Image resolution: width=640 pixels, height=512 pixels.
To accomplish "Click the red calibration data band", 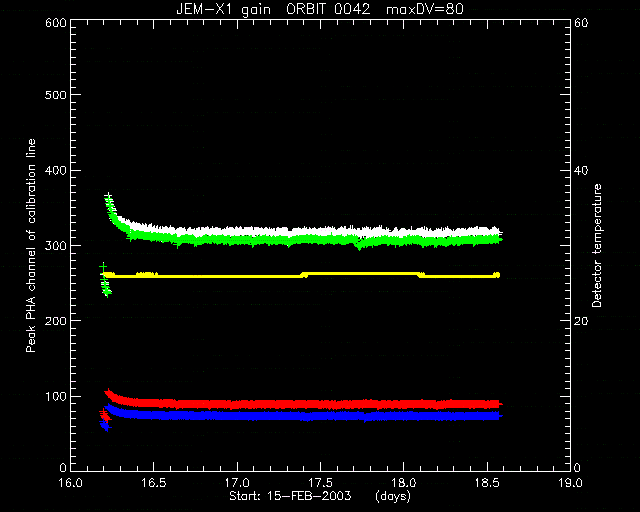I will click(302, 404).
